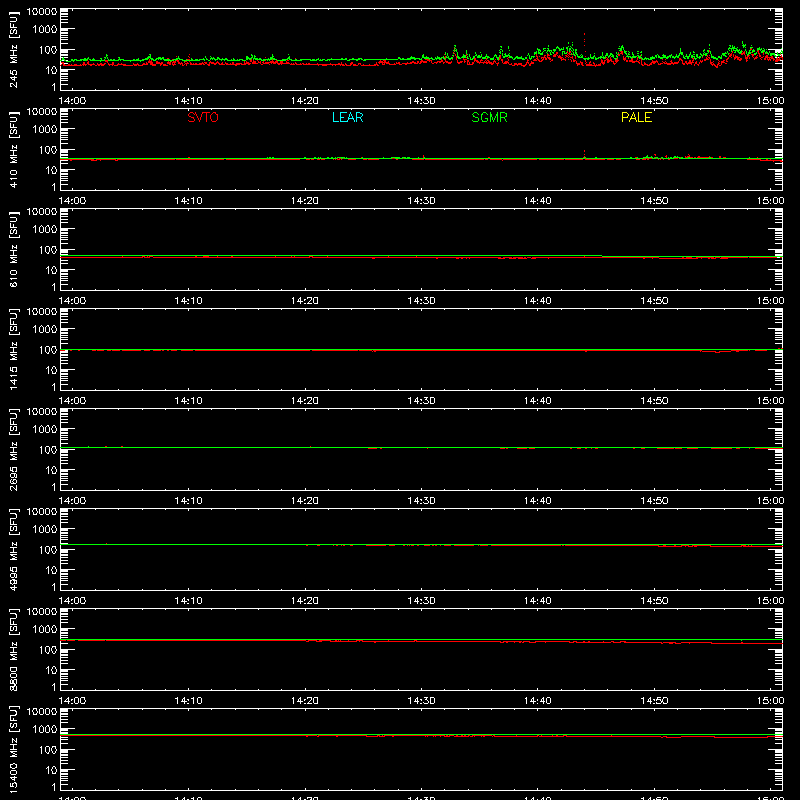Click the 1000 y-axis value of the 8800 MHz plot
The height and width of the screenshot is (800, 800).
pos(45,630)
